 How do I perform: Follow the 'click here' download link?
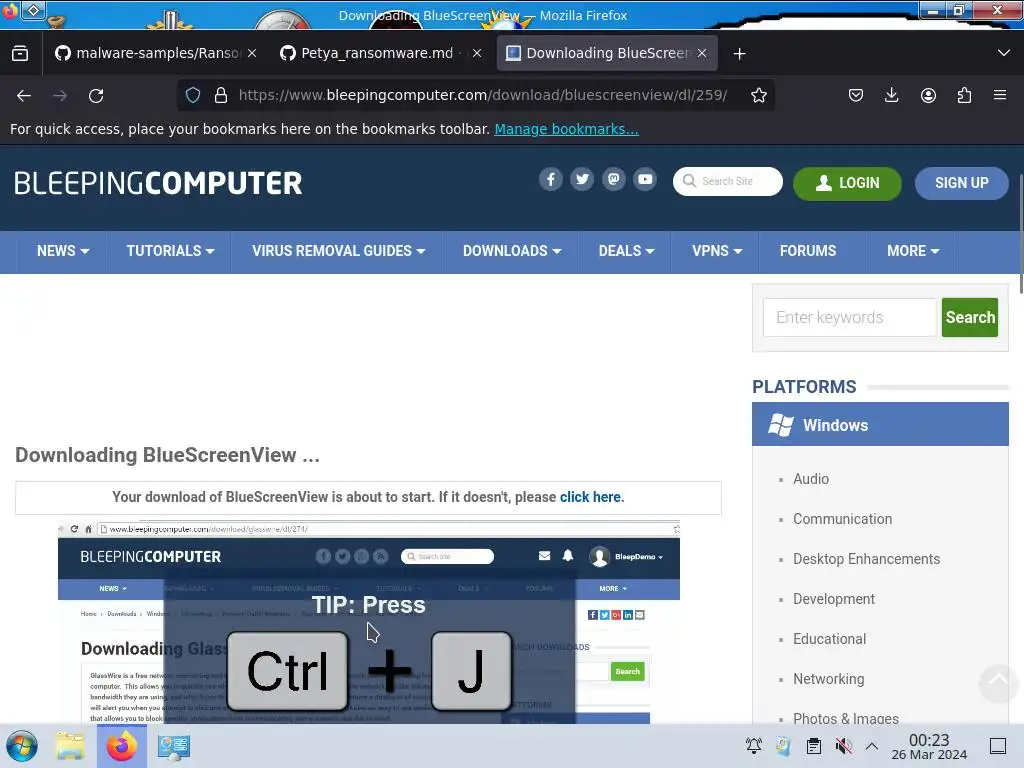[x=592, y=497]
